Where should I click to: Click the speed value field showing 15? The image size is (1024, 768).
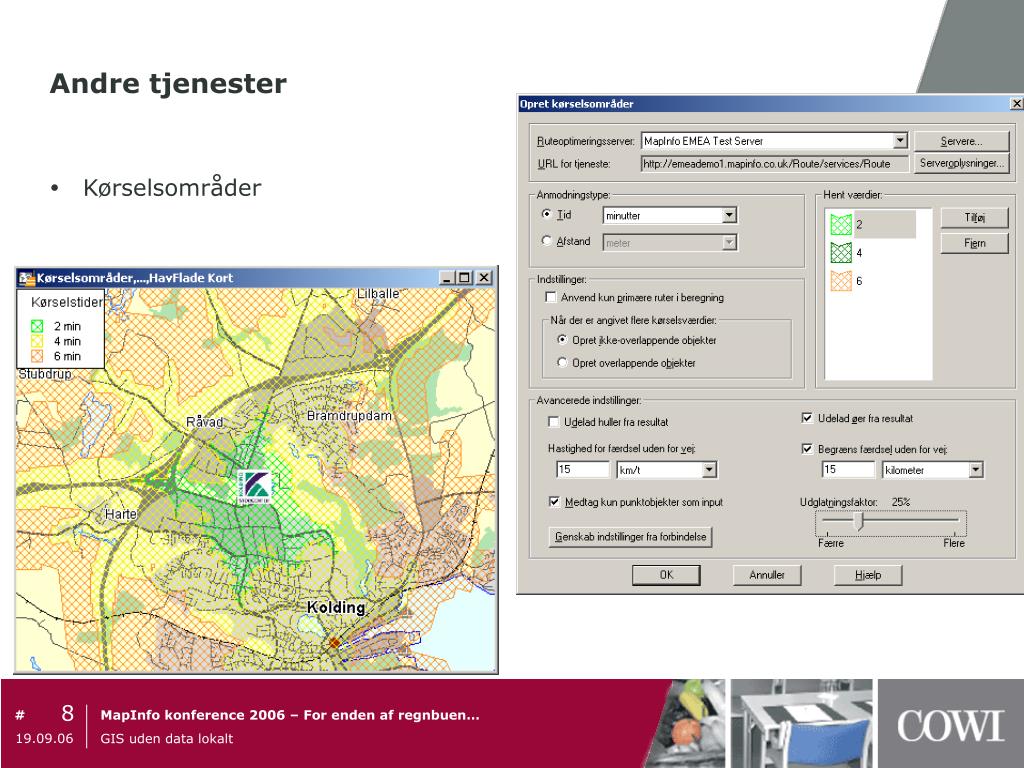(x=583, y=470)
